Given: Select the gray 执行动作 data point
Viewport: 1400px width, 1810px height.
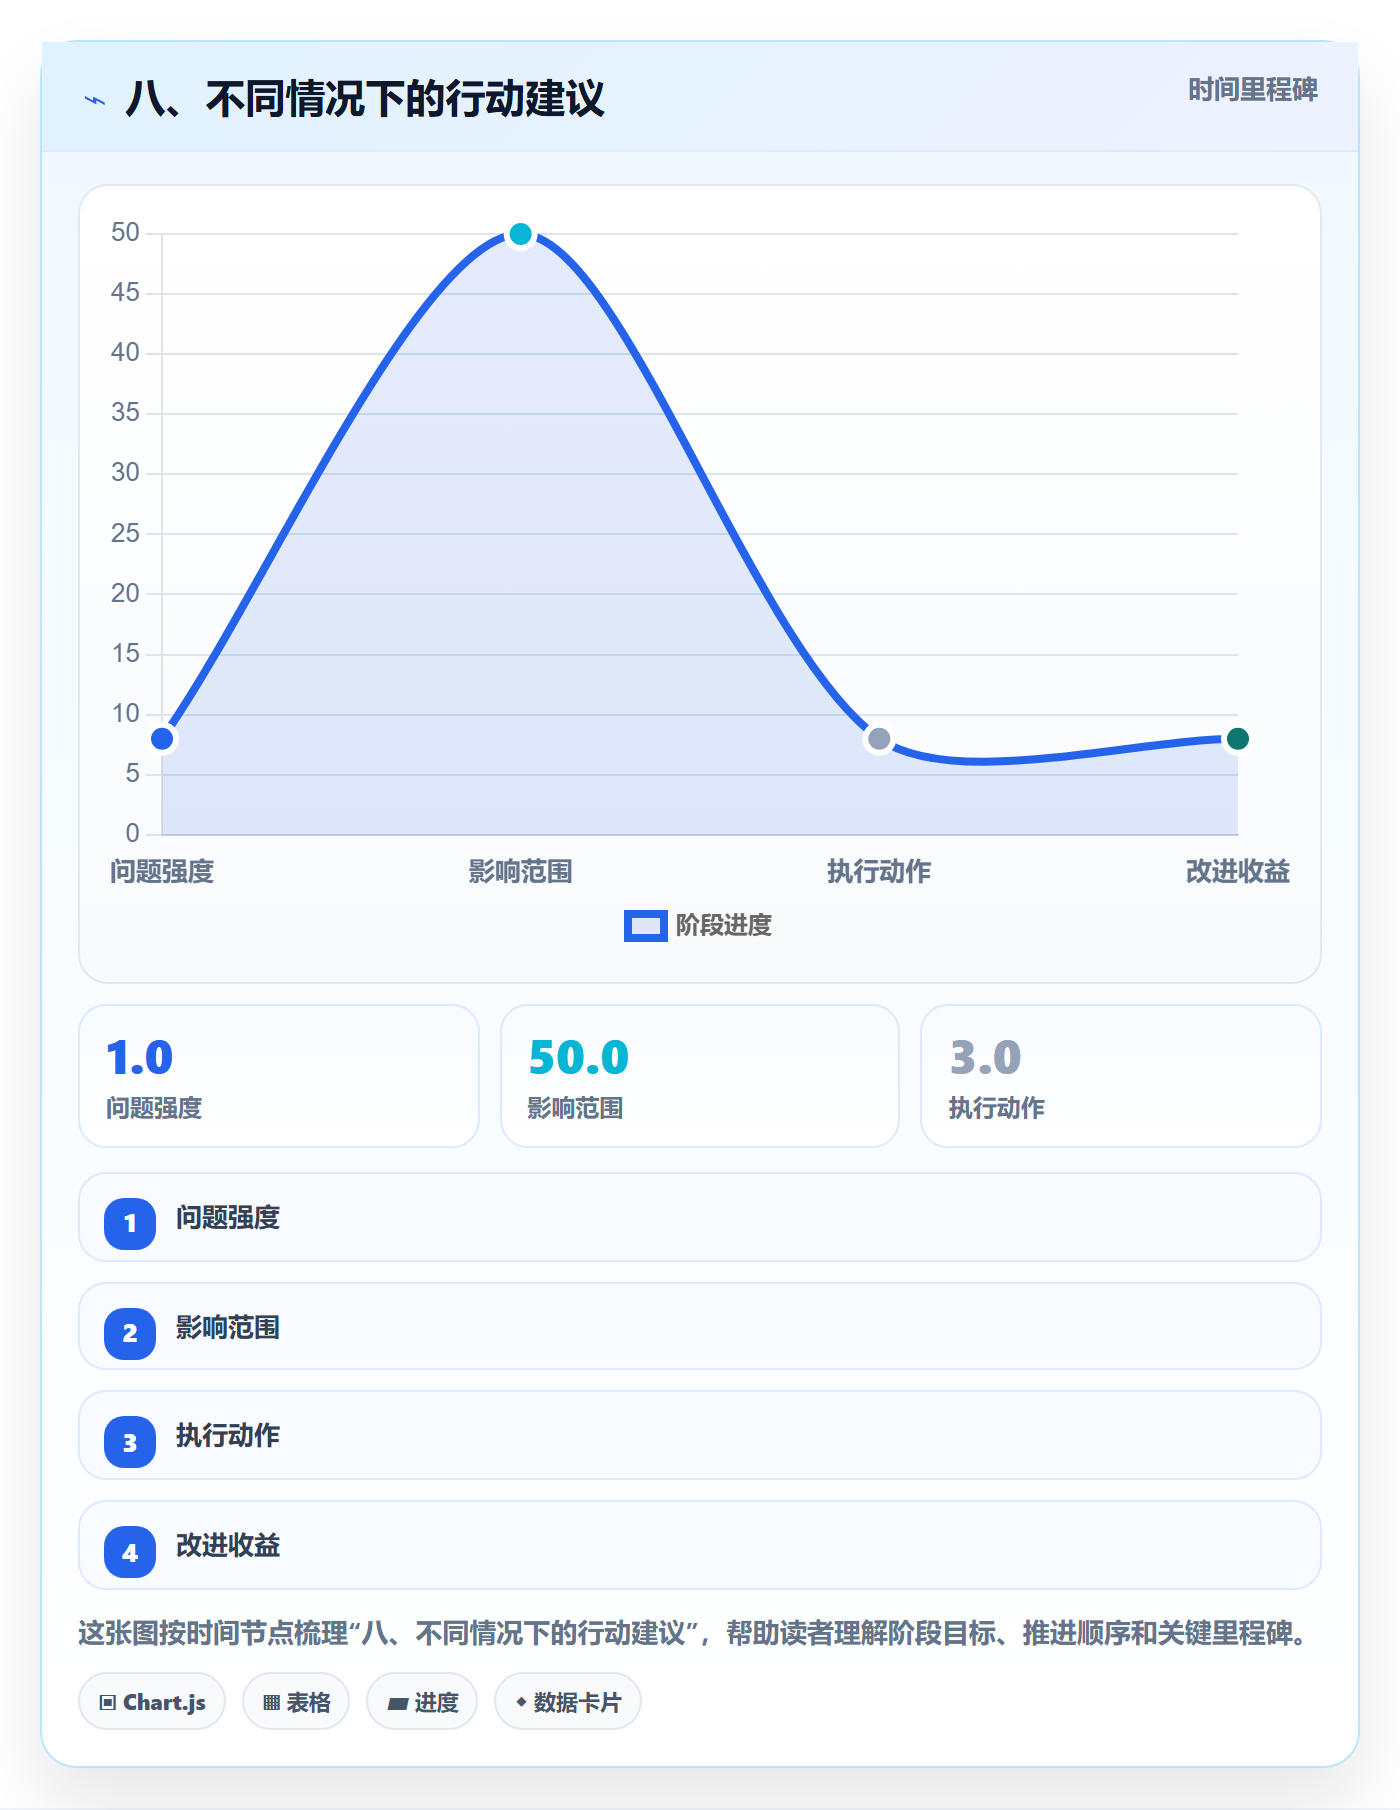Looking at the screenshot, I should [879, 739].
